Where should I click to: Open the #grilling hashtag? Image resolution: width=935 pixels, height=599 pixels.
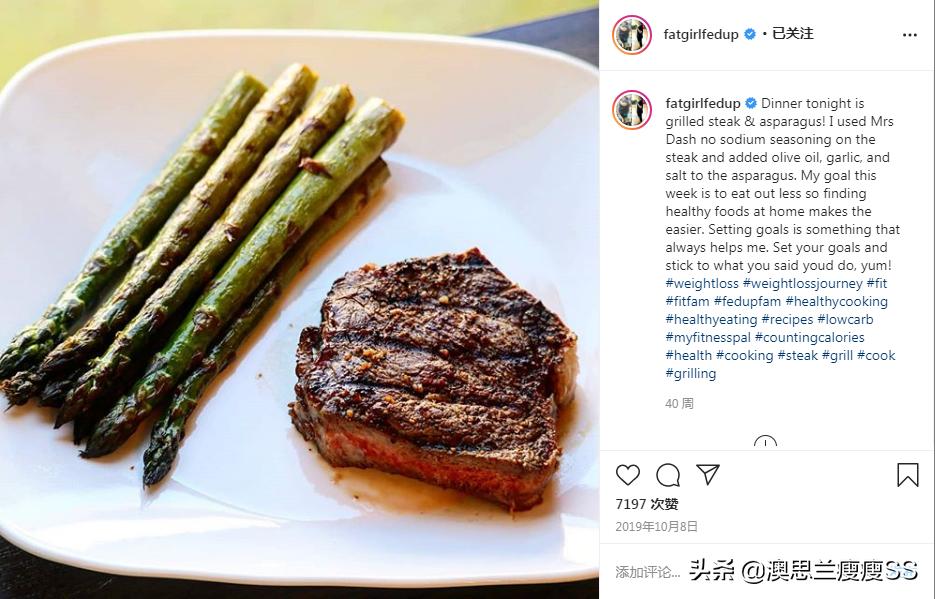691,374
